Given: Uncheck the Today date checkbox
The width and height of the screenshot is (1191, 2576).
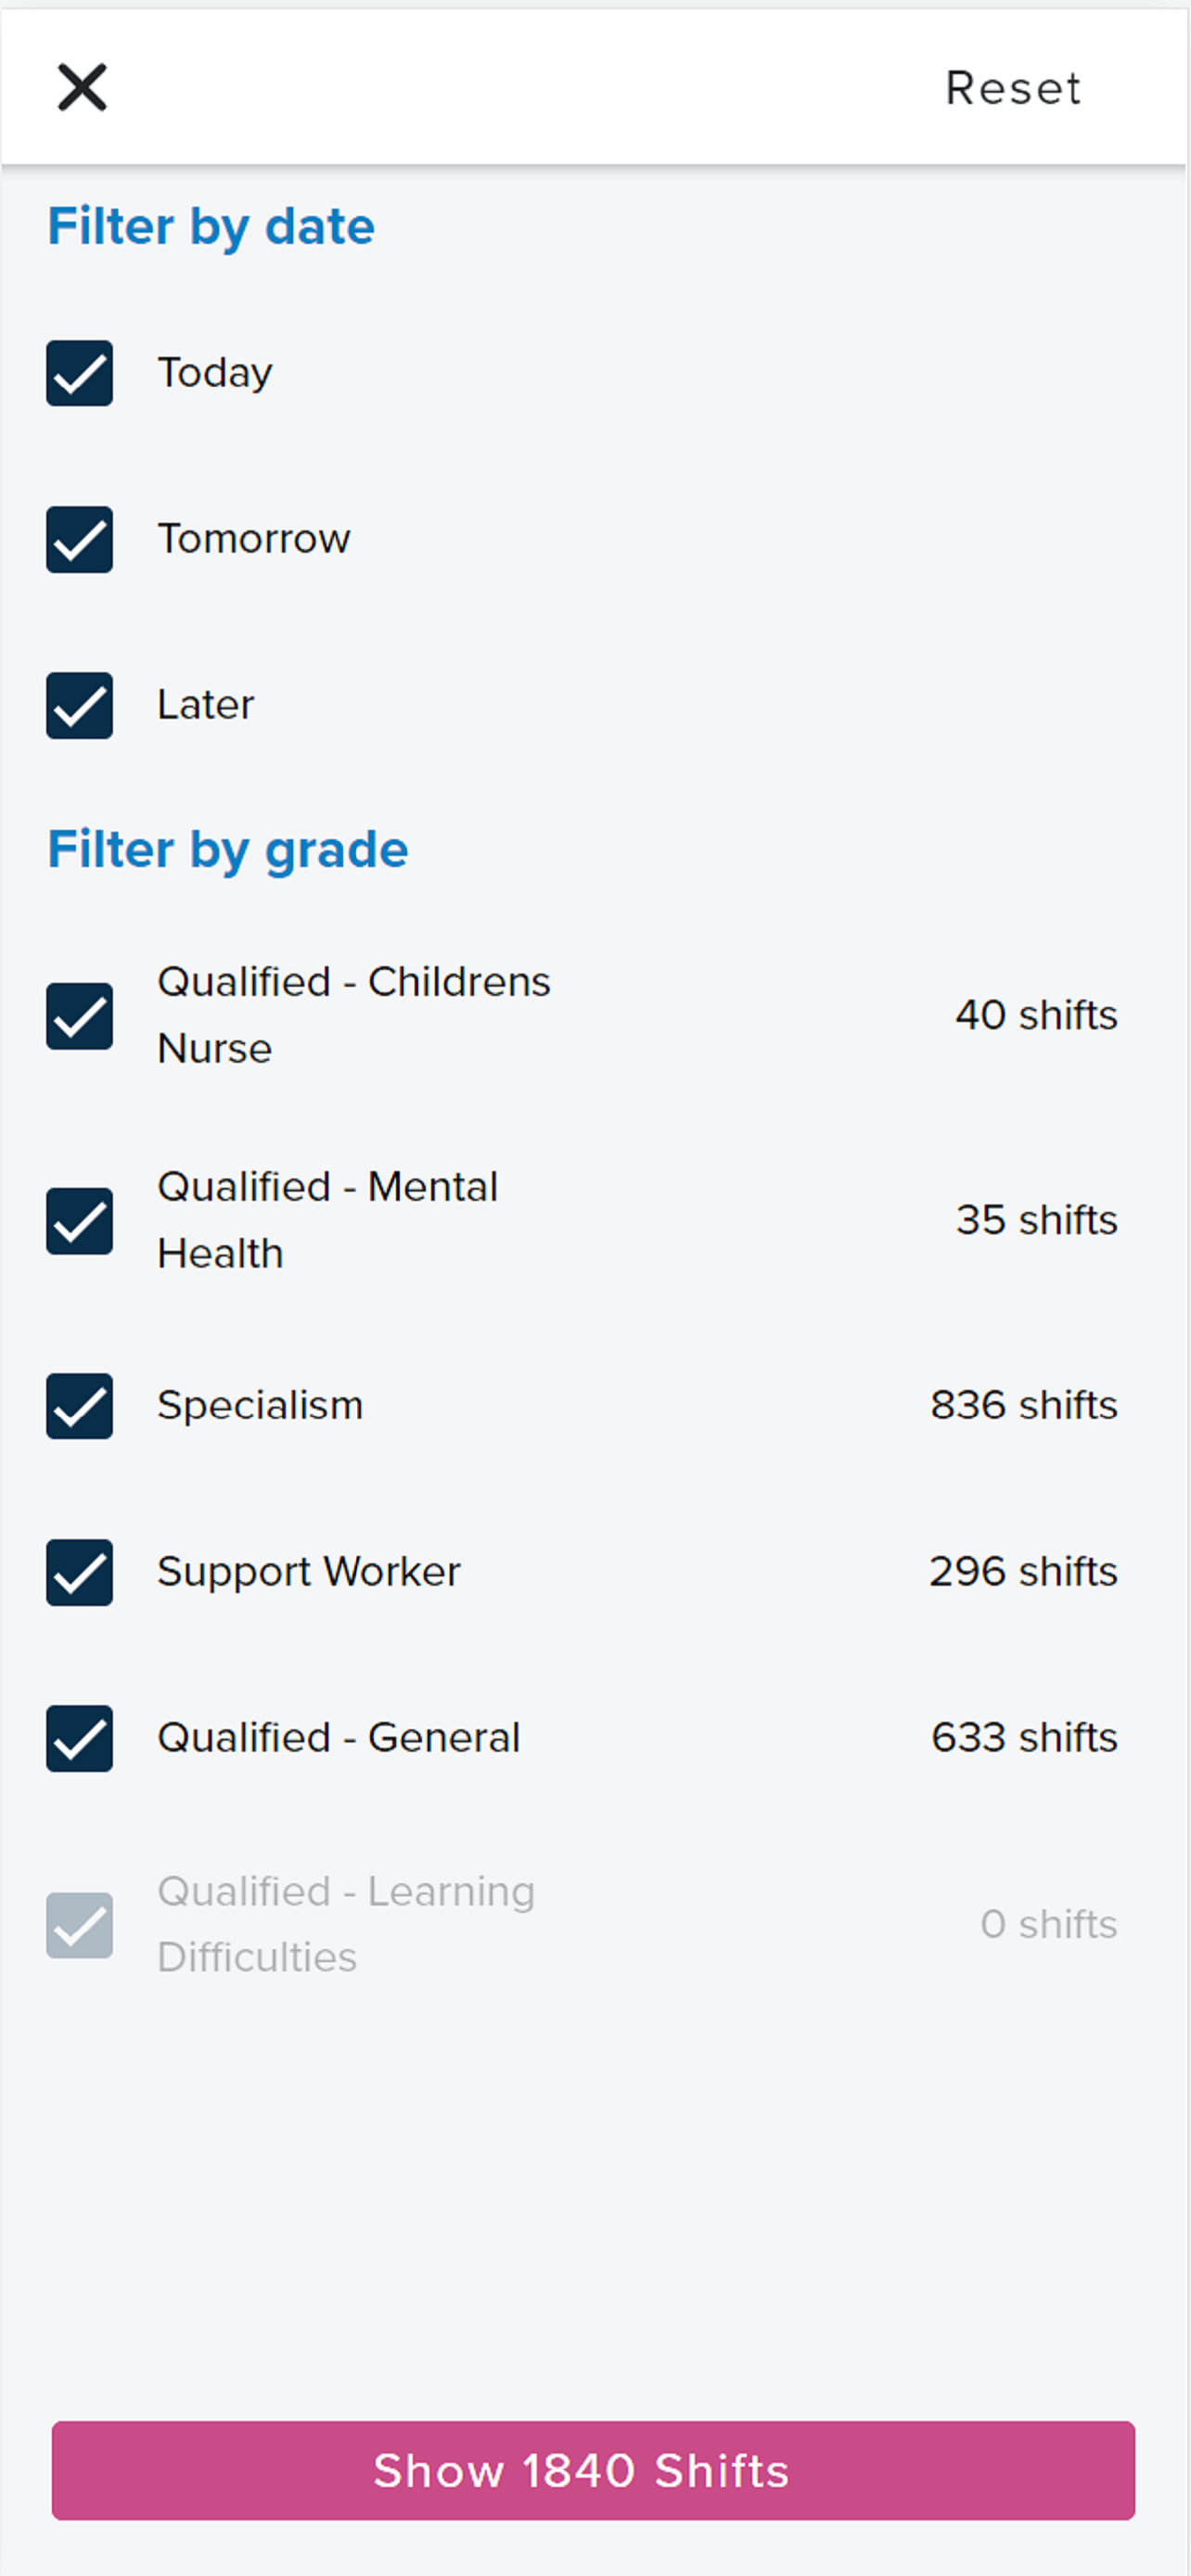Looking at the screenshot, I should 79,373.
